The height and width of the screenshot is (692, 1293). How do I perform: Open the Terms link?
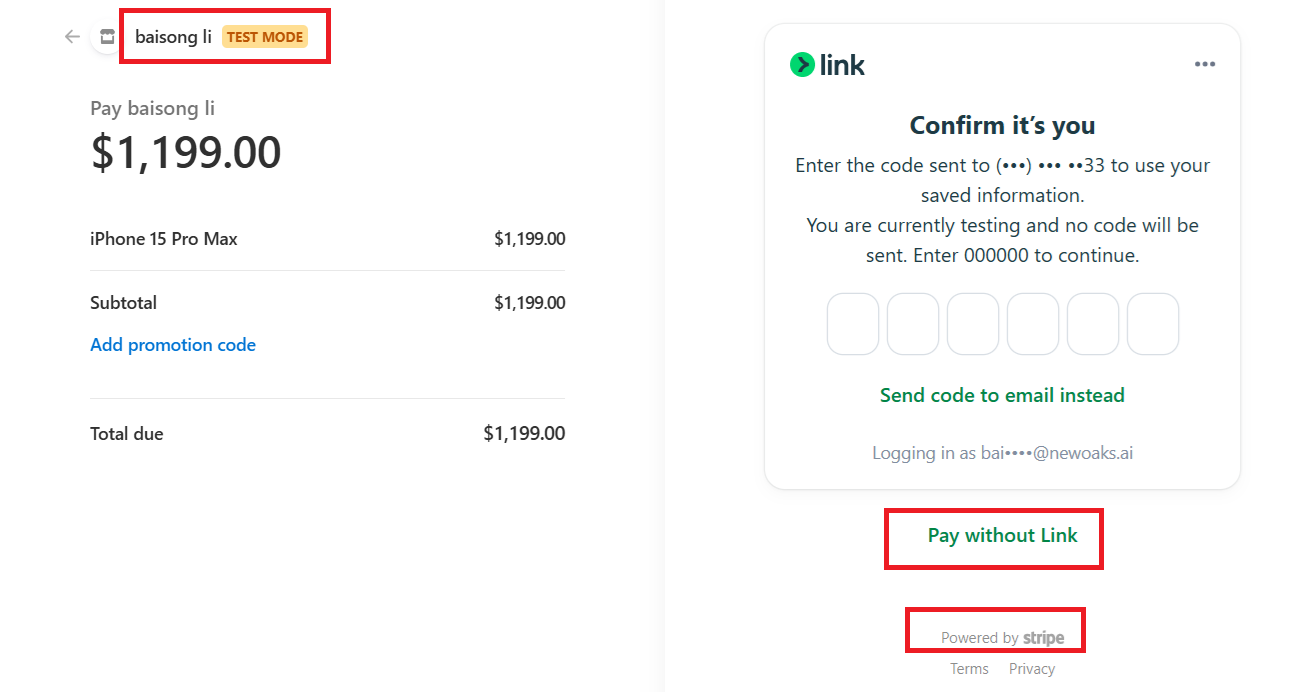pyautogui.click(x=969, y=669)
